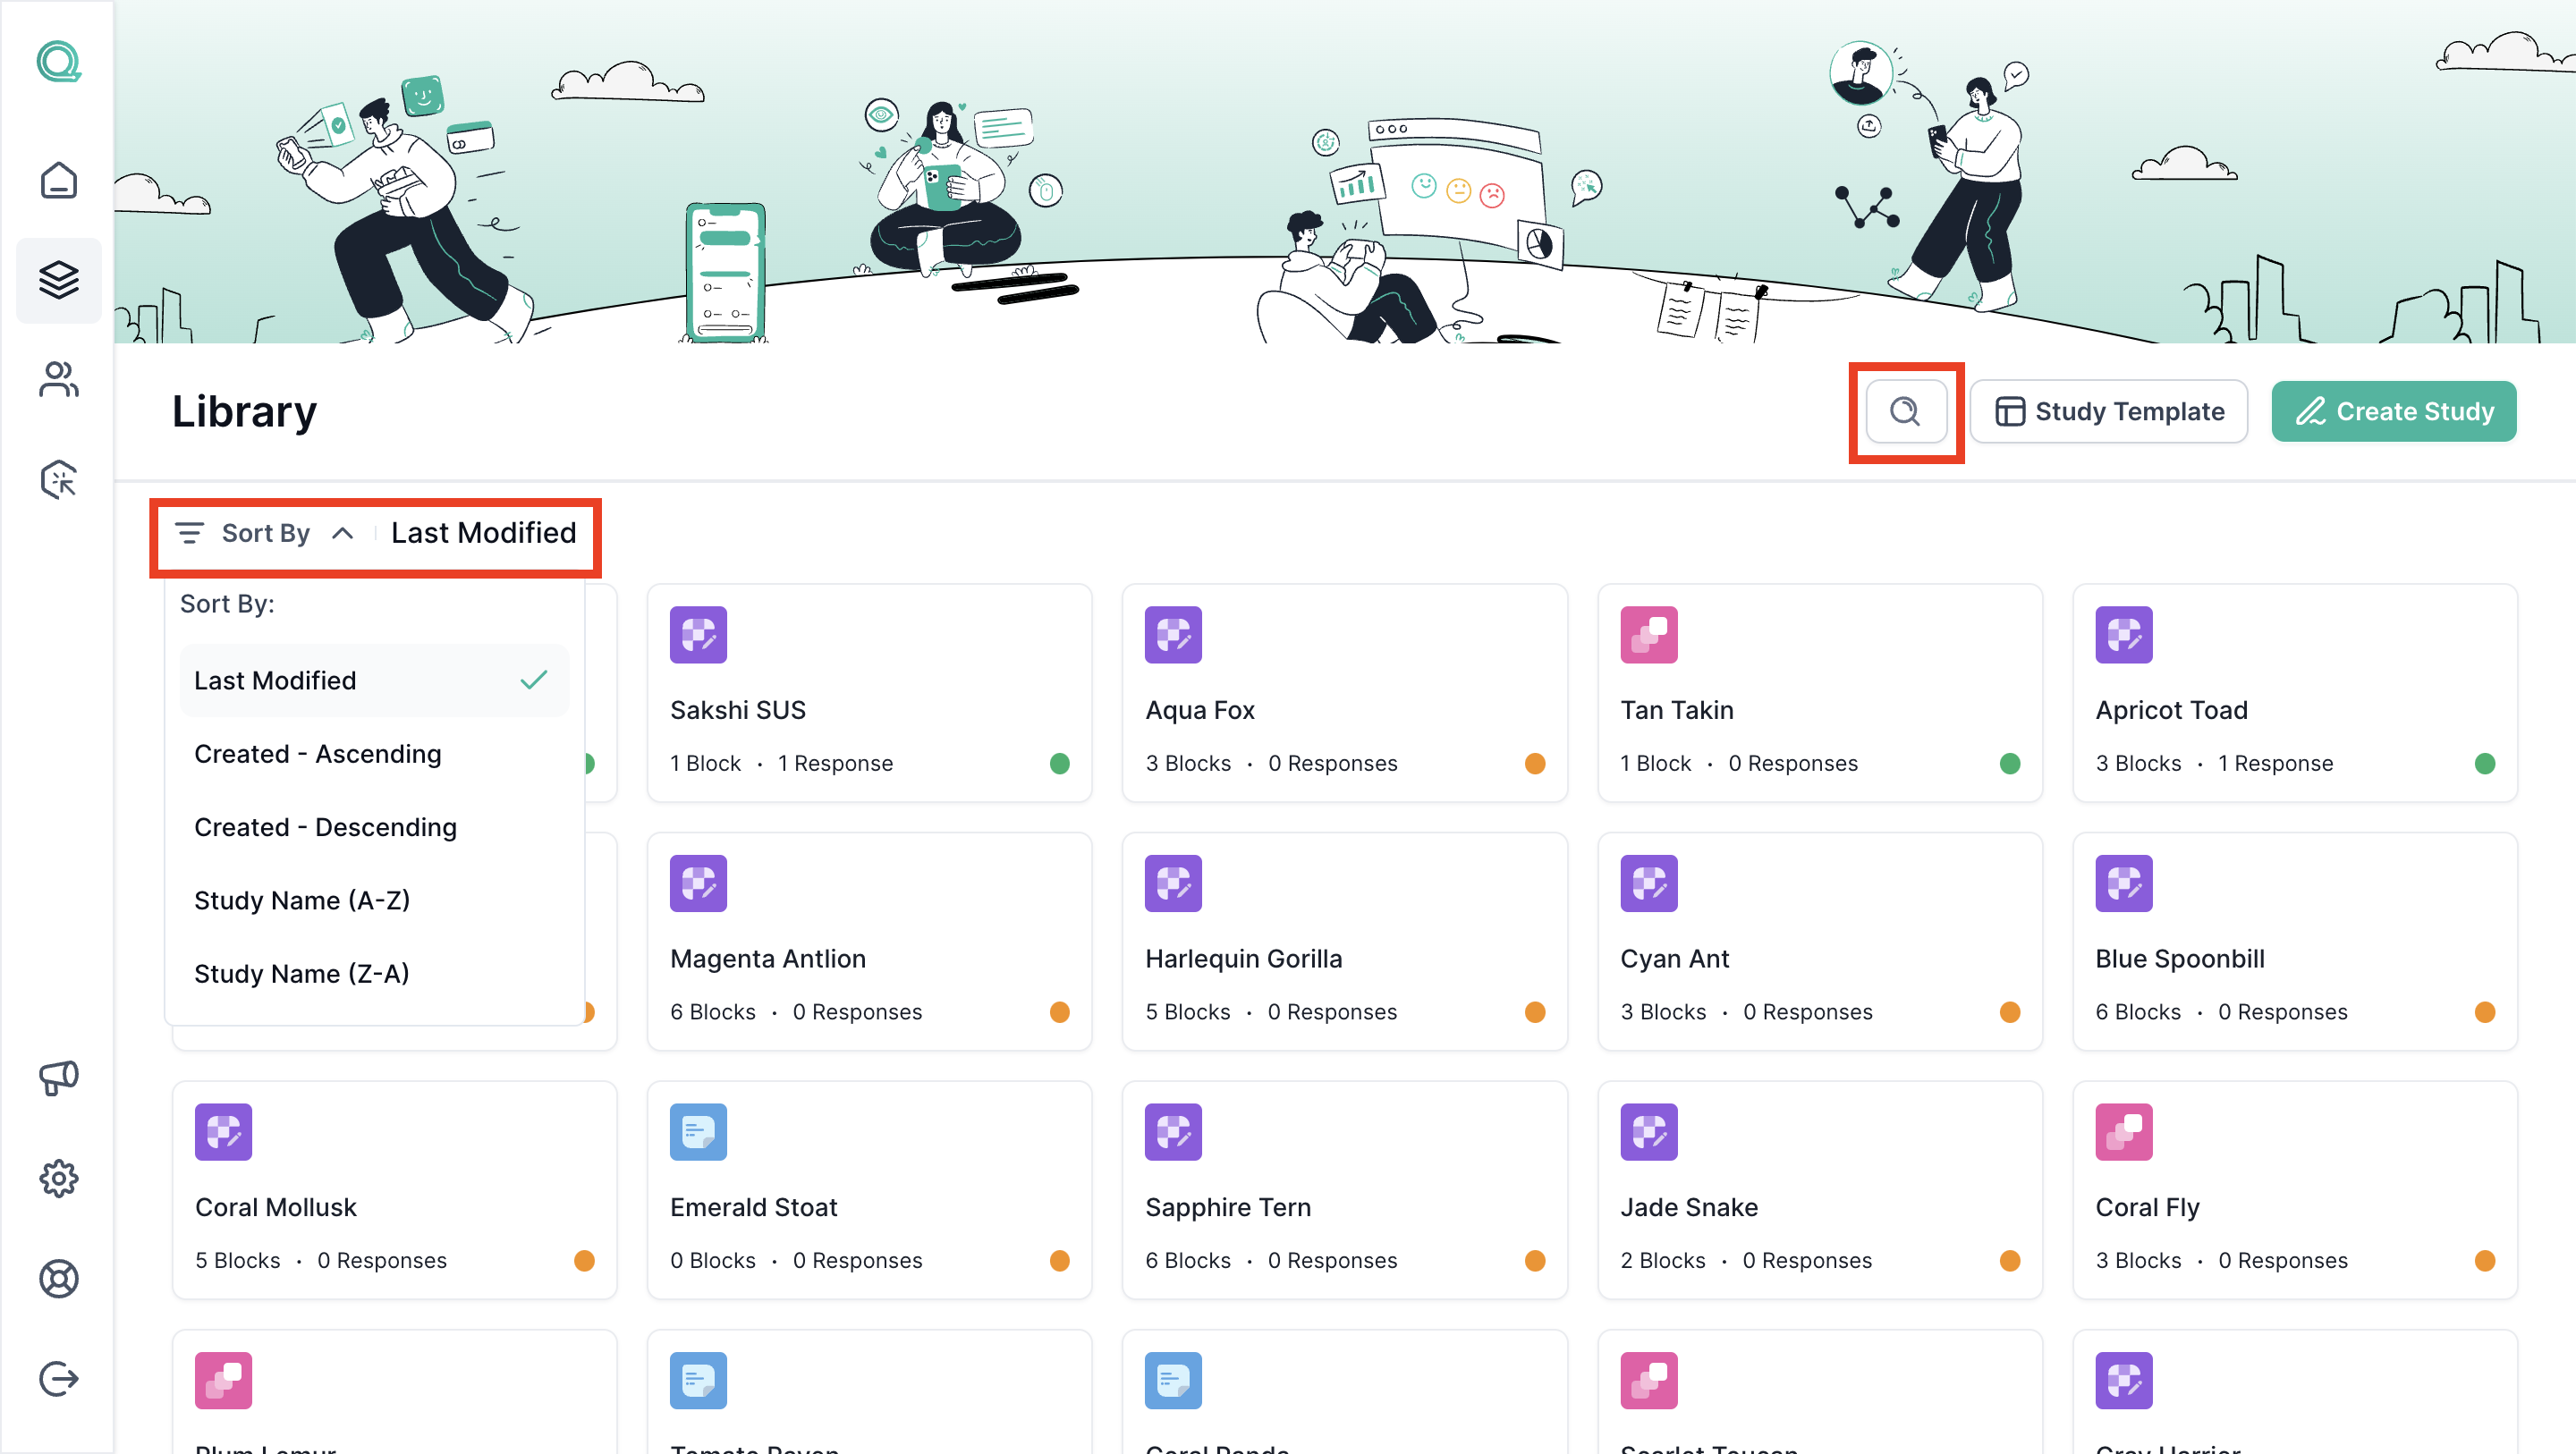Click the orange status dot on Blue Spoonbill
This screenshot has height=1454, width=2576.
click(x=2484, y=1012)
